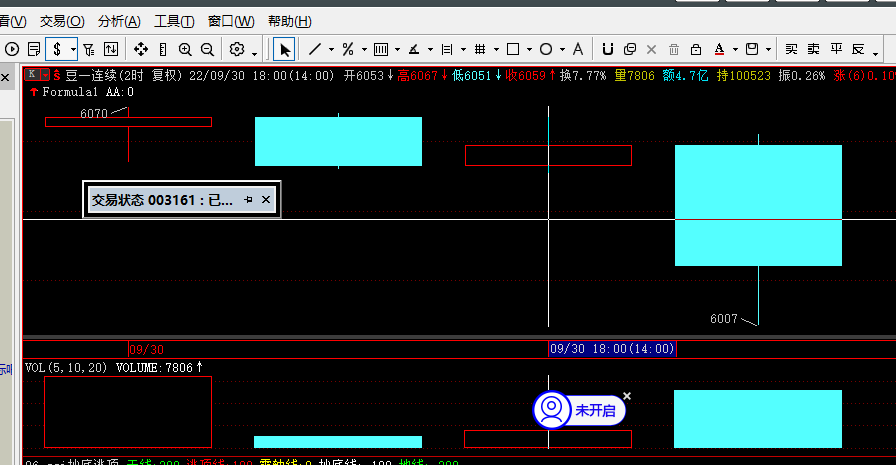This screenshot has height=465, width=896.
Task: Expand the percent tool dropdown arrow
Action: coord(364,50)
